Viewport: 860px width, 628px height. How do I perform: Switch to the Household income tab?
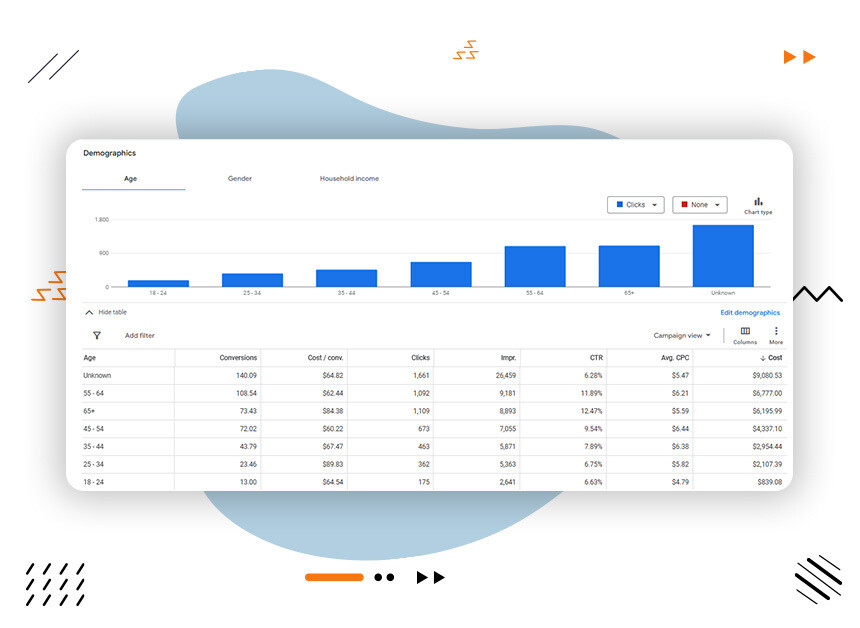(x=349, y=179)
